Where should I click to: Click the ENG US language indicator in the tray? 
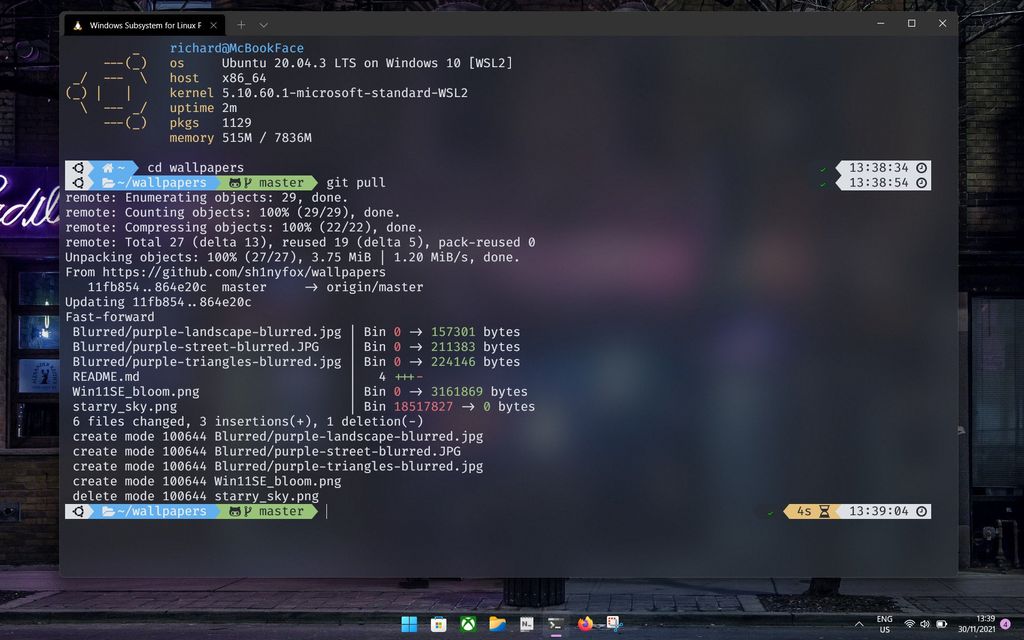(x=884, y=623)
